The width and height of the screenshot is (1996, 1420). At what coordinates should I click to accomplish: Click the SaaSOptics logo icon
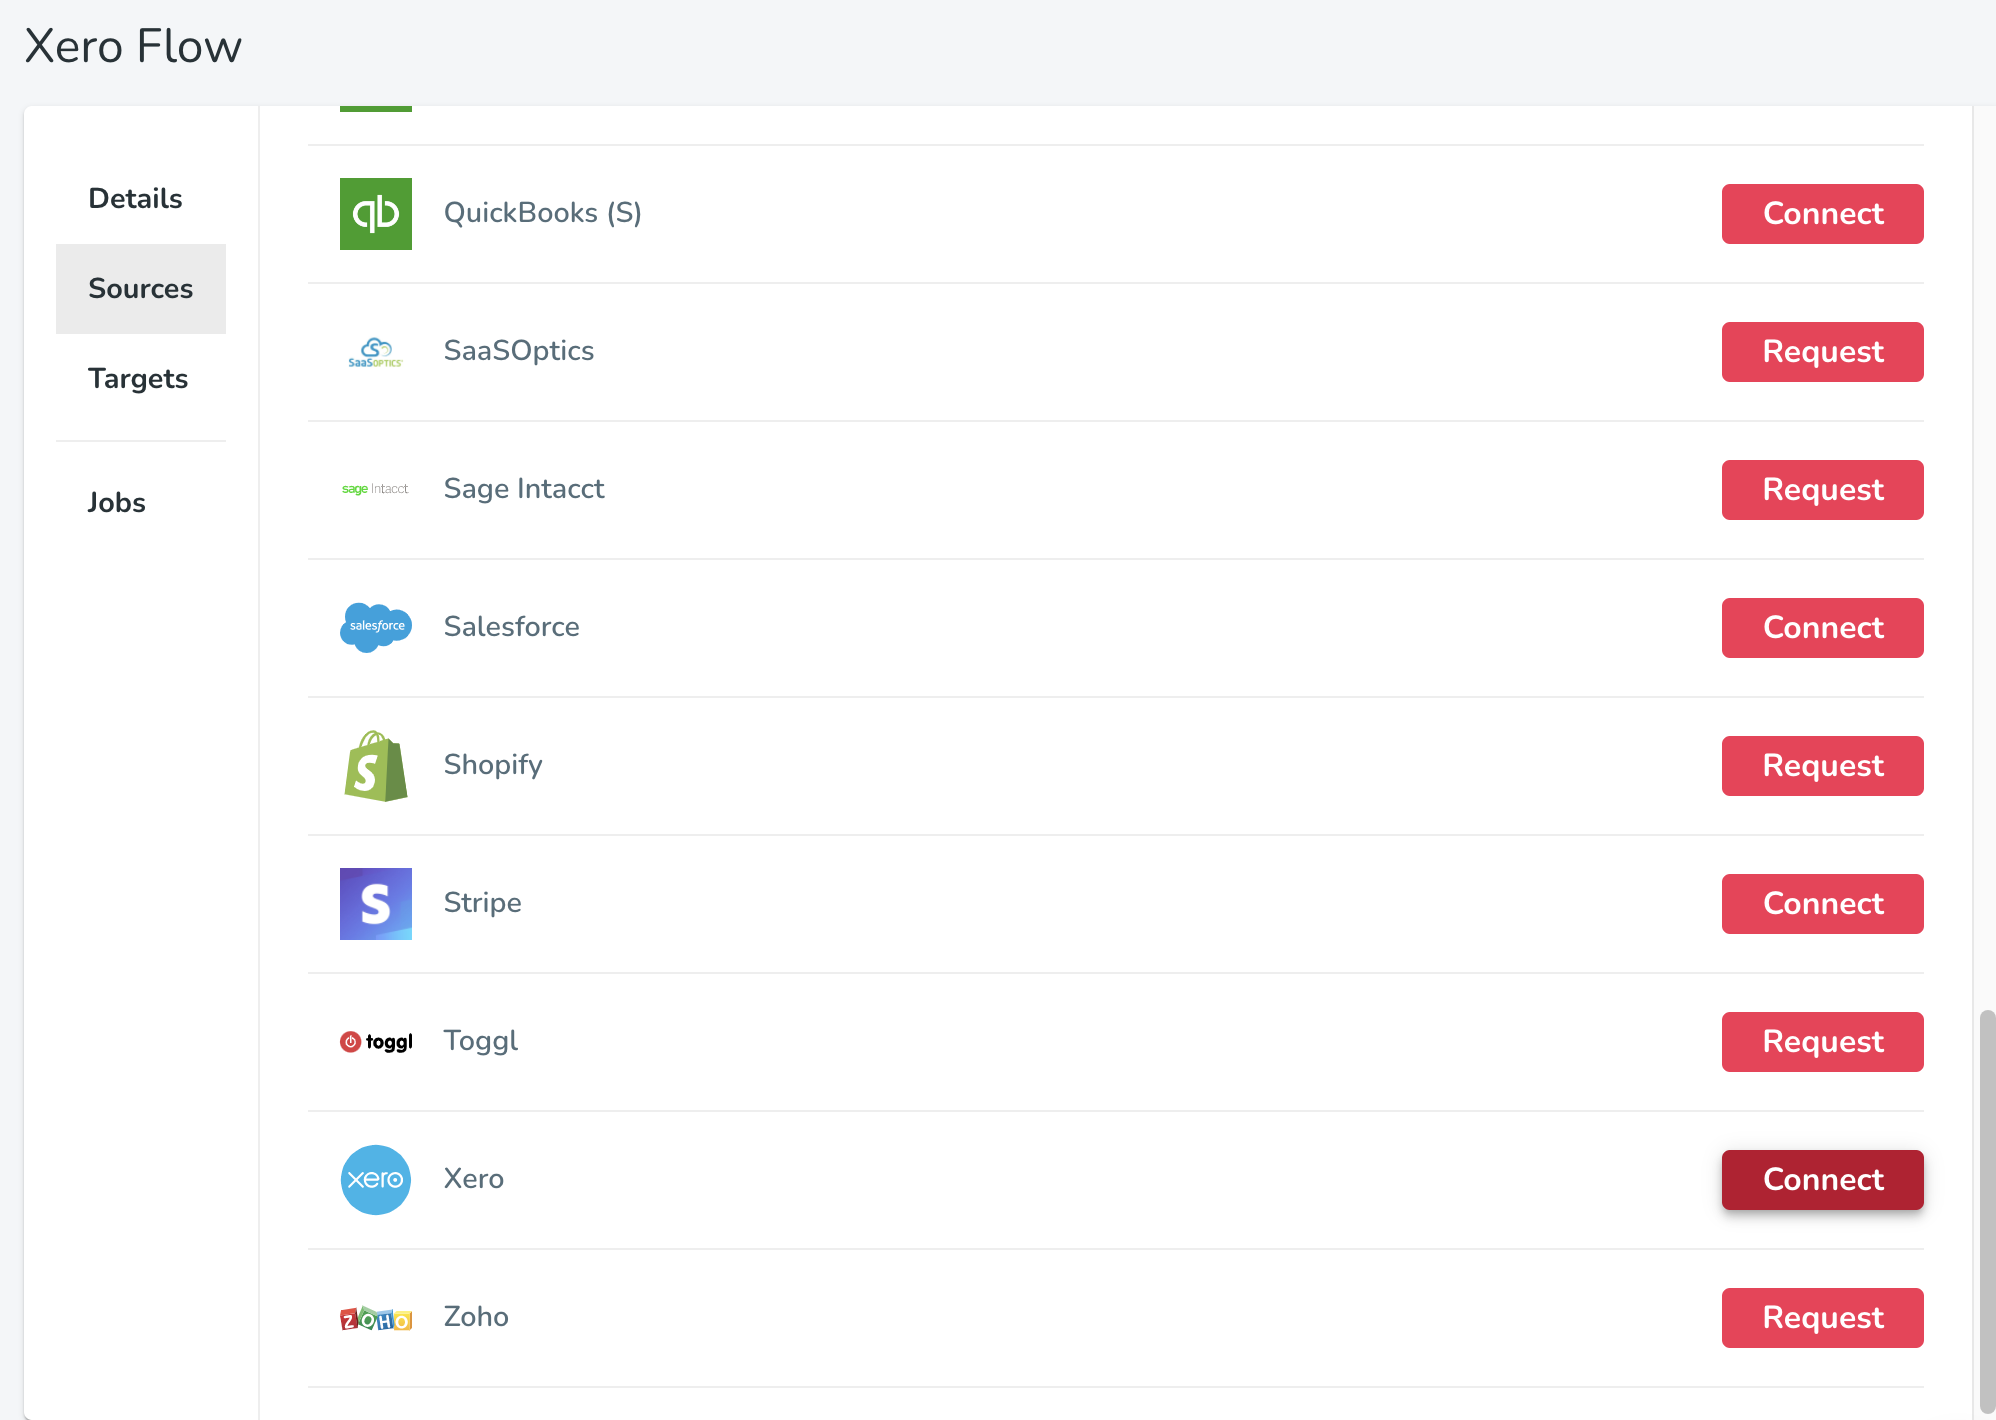(x=376, y=352)
